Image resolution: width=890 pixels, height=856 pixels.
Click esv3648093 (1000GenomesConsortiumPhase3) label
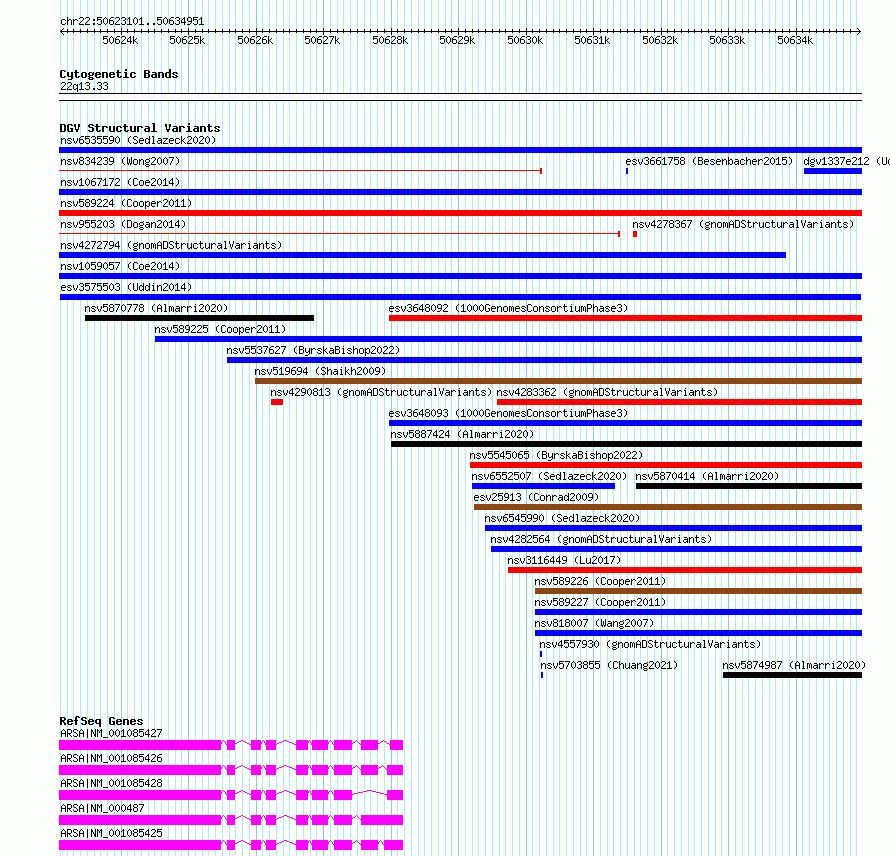pyautogui.click(x=508, y=413)
